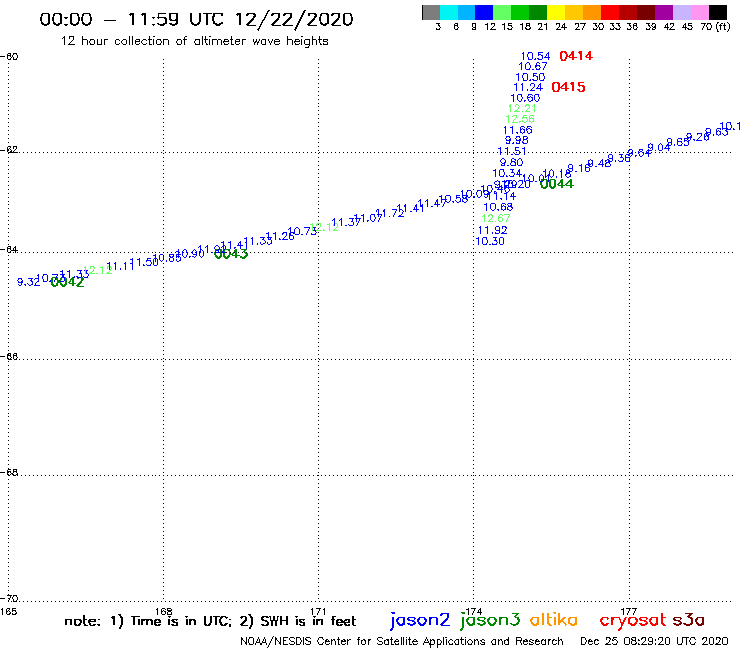Click the 'jason2' satellite legend label

(420, 621)
